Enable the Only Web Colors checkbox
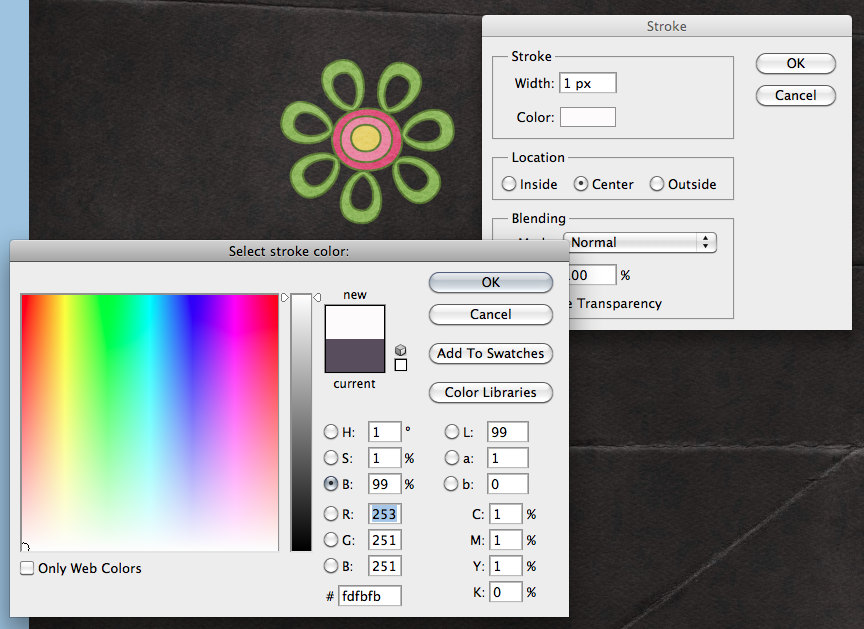The image size is (864, 629). (x=27, y=568)
